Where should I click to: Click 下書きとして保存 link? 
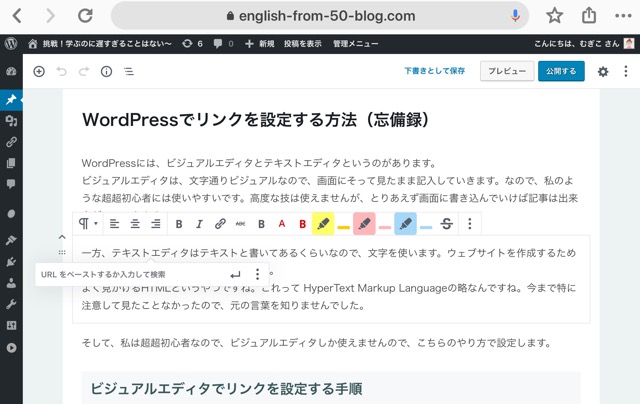pyautogui.click(x=434, y=71)
